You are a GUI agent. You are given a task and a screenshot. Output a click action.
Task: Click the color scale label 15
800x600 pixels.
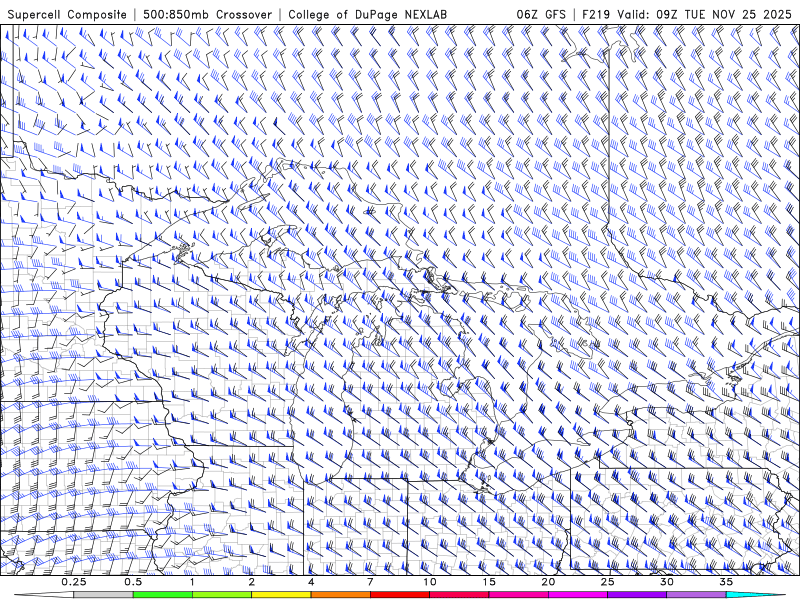click(489, 582)
